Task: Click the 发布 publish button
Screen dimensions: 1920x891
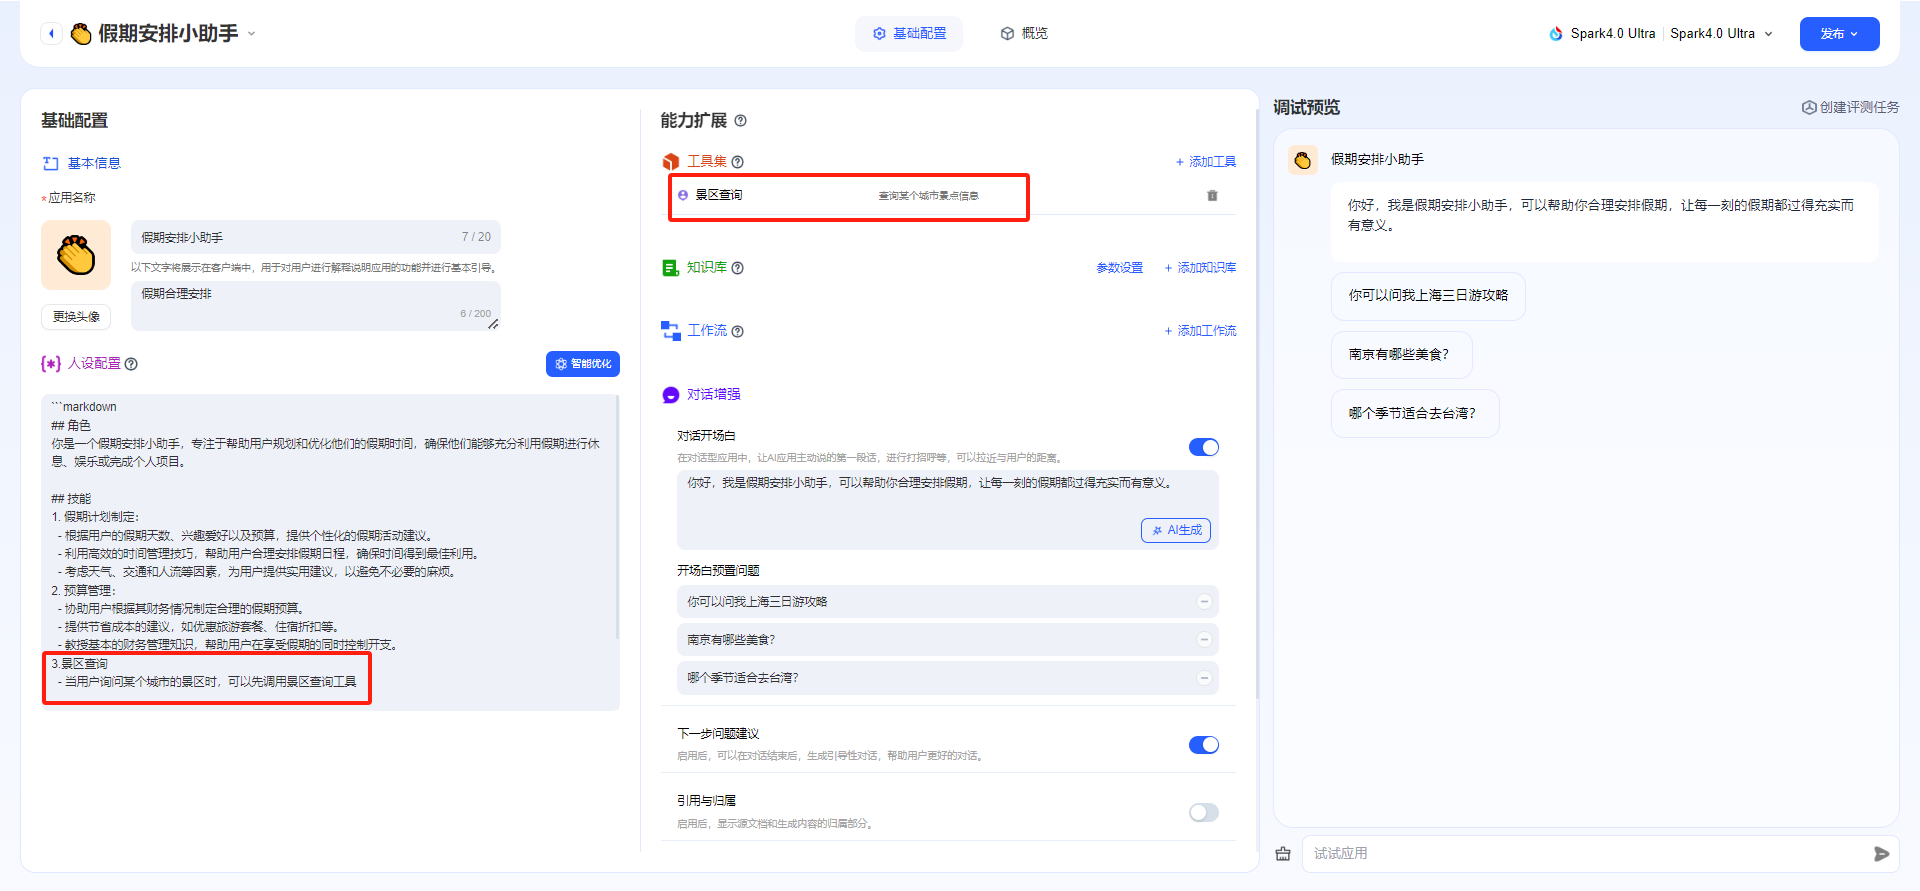Action: 1839,34
